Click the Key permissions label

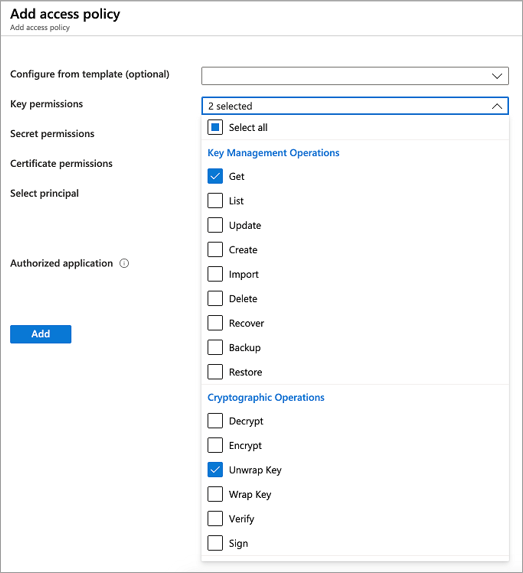(x=46, y=104)
